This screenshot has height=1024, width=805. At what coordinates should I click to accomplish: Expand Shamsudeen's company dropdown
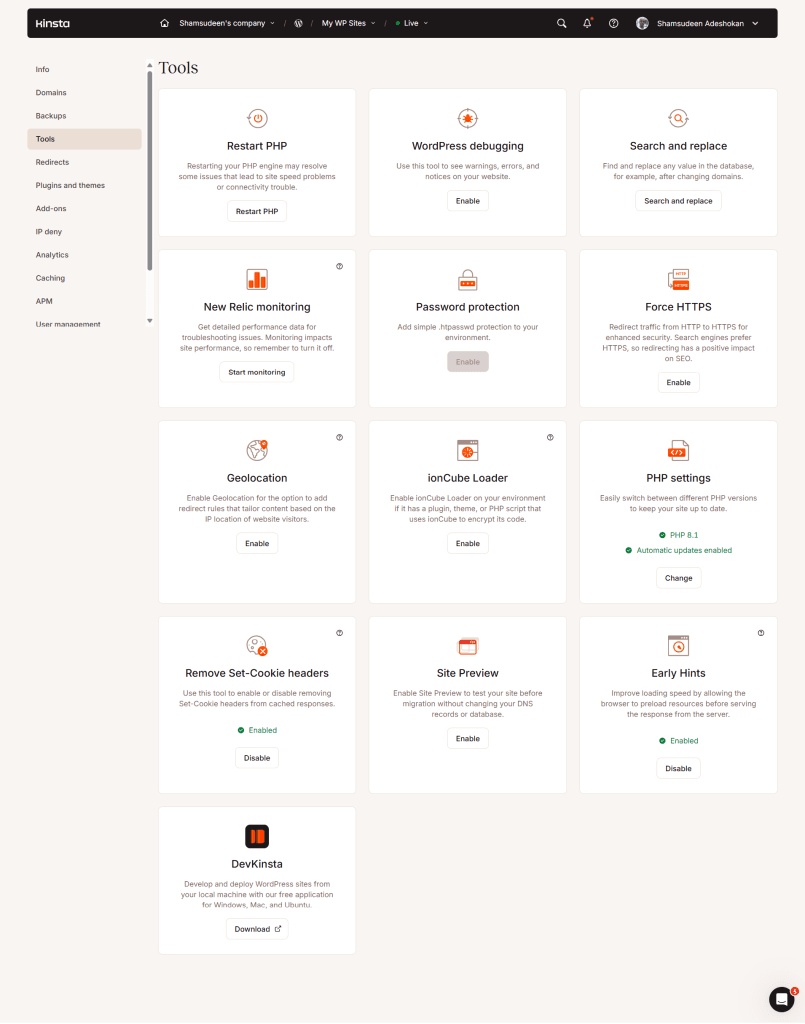(227, 23)
